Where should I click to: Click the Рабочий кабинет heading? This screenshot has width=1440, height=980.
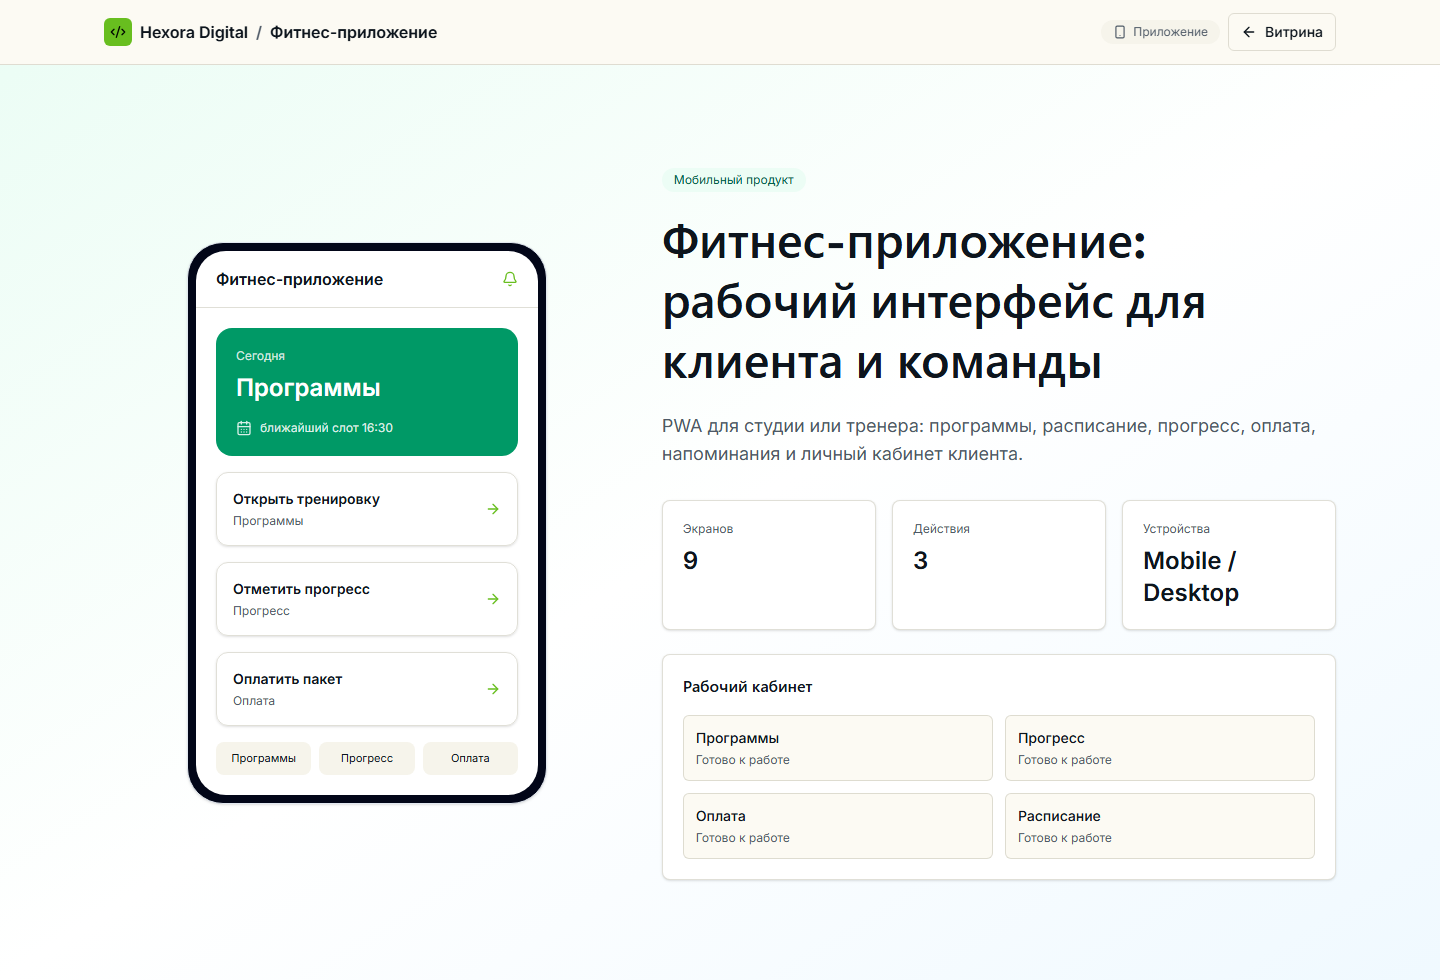click(748, 687)
